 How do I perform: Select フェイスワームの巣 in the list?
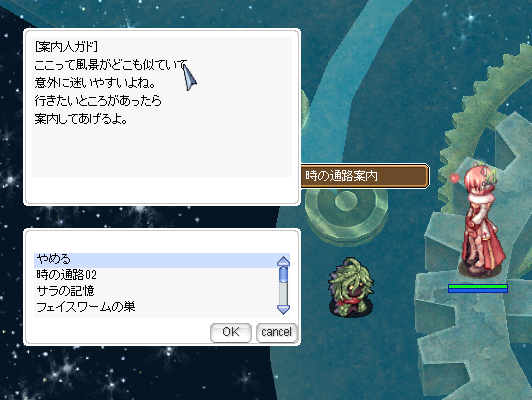(86, 307)
